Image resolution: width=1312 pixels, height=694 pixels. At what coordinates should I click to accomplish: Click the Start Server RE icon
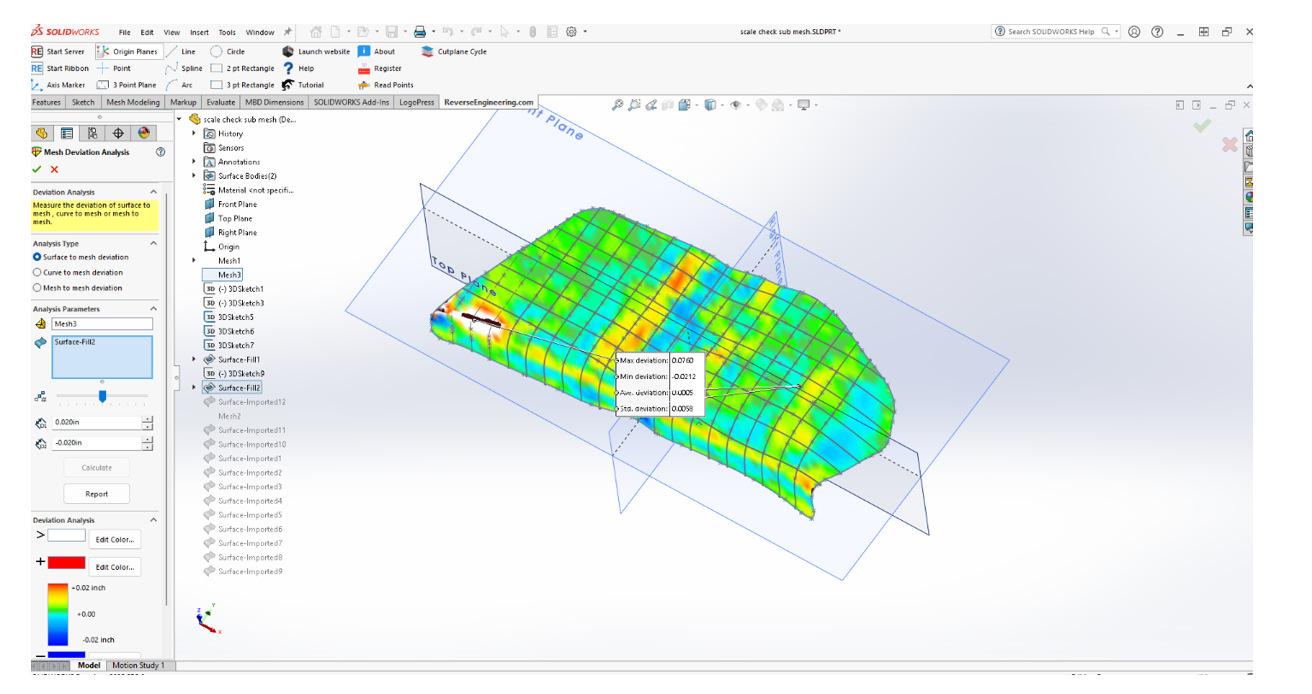(x=37, y=51)
